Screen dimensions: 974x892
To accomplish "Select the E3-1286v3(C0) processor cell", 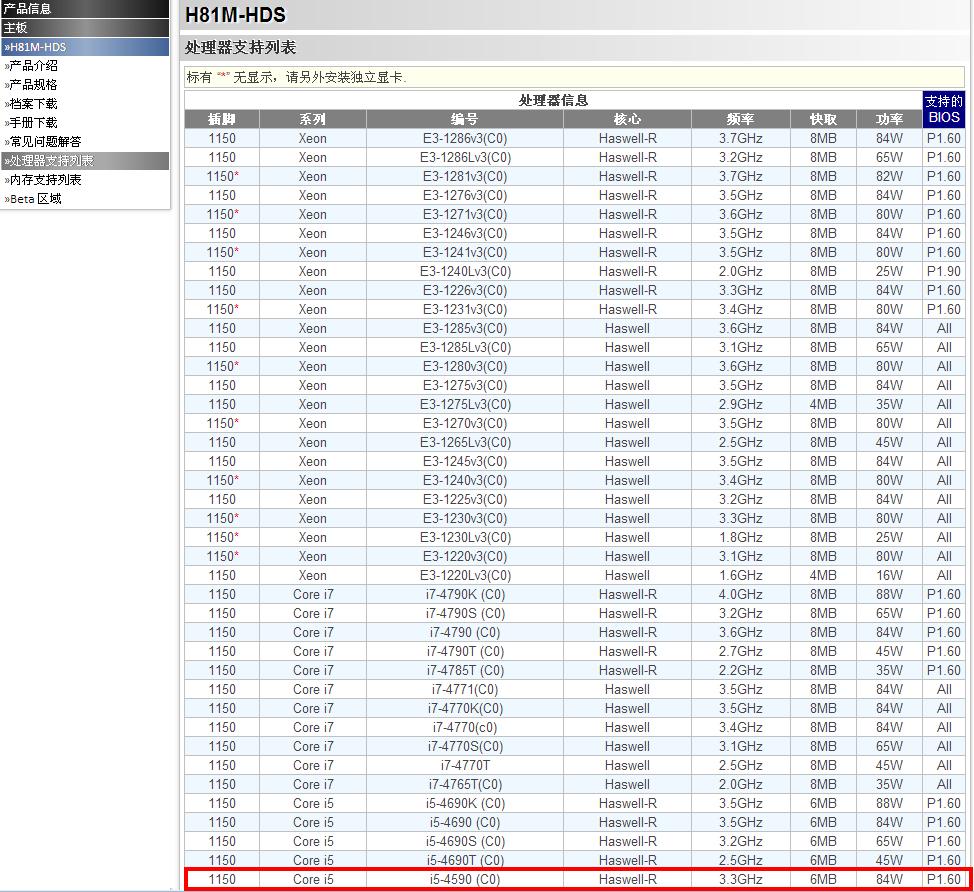I will point(464,138).
